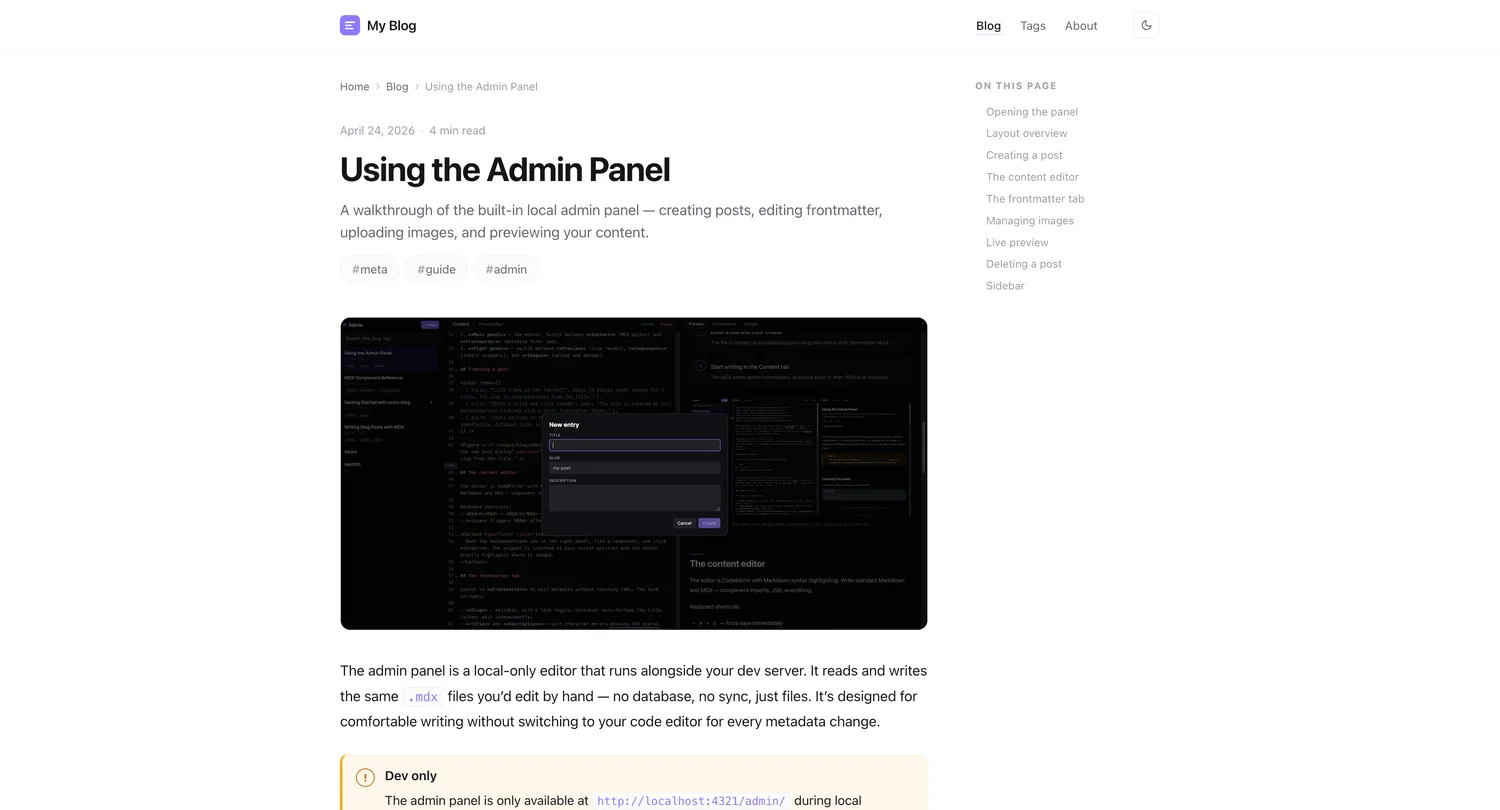Jump to Layout overview section

click(1026, 133)
